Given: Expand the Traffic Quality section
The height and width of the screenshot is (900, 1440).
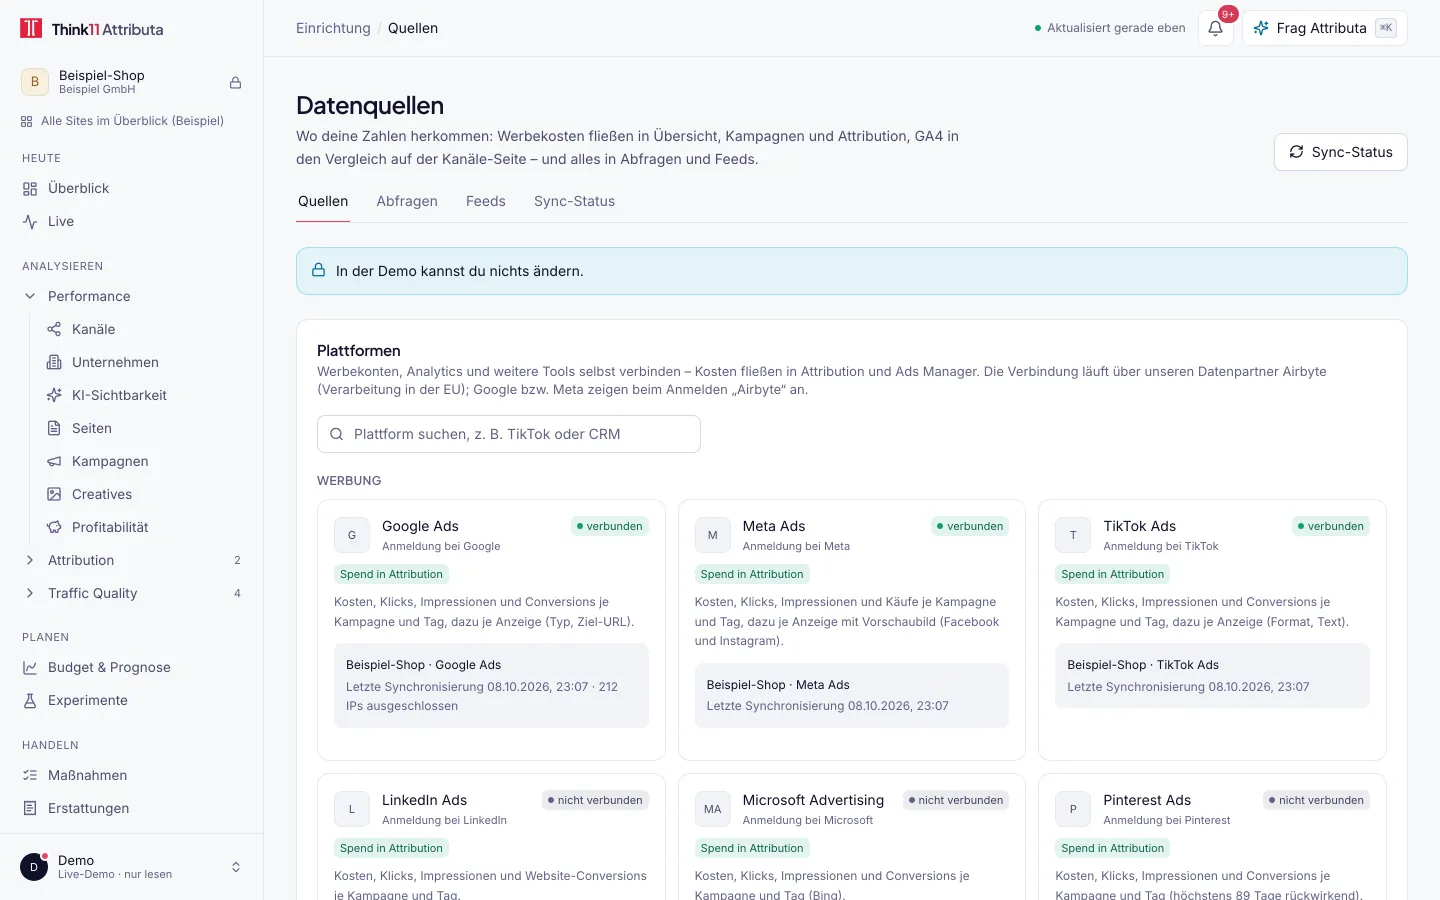Looking at the screenshot, I should (30, 593).
